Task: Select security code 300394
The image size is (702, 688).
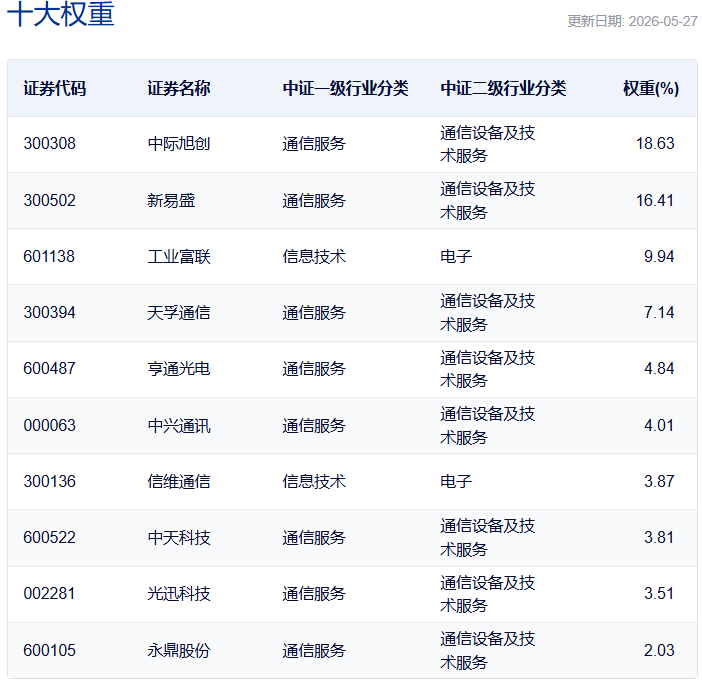Action: coord(50,312)
